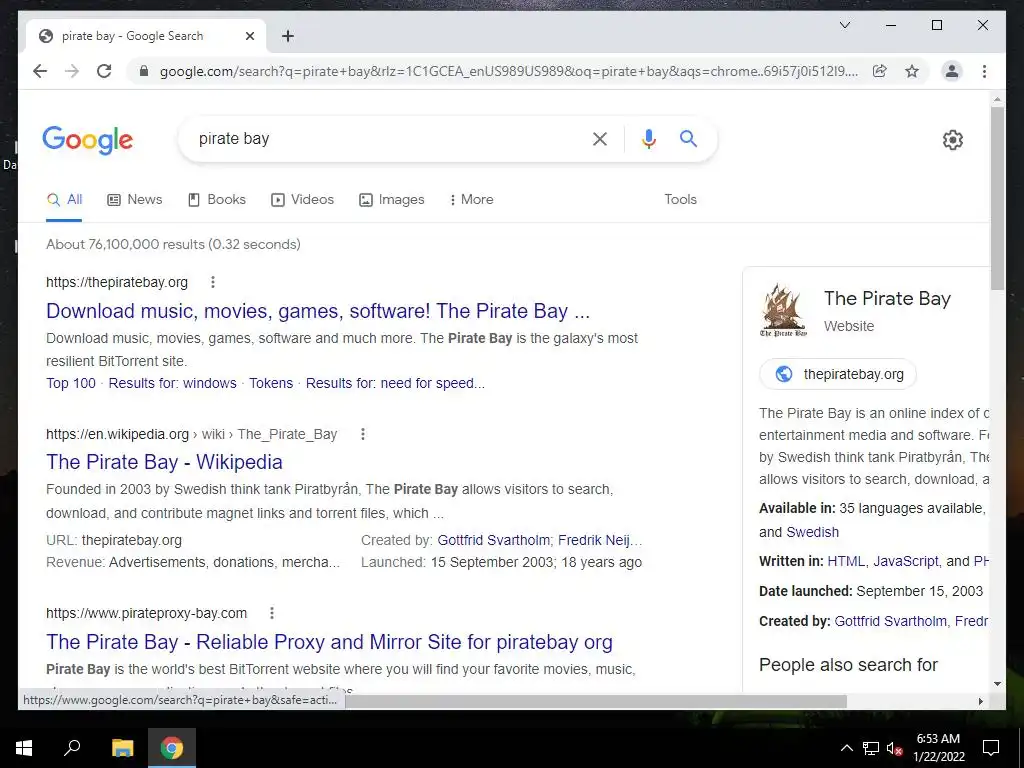
Task: Clear the search query with the X
Action: pyautogui.click(x=600, y=138)
